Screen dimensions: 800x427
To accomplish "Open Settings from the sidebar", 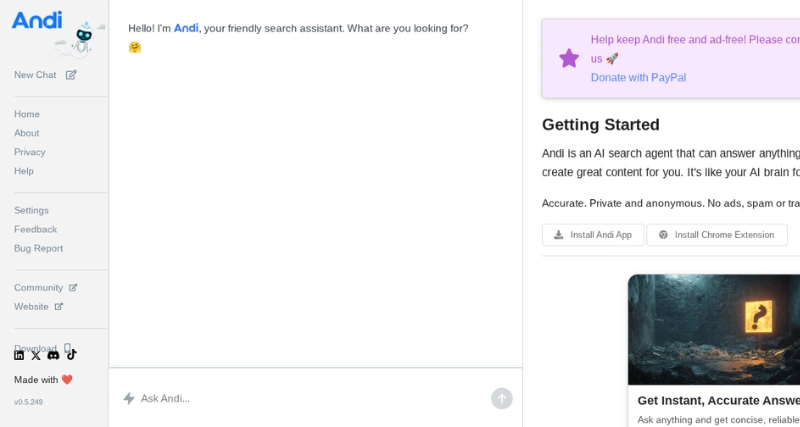I will point(31,210).
